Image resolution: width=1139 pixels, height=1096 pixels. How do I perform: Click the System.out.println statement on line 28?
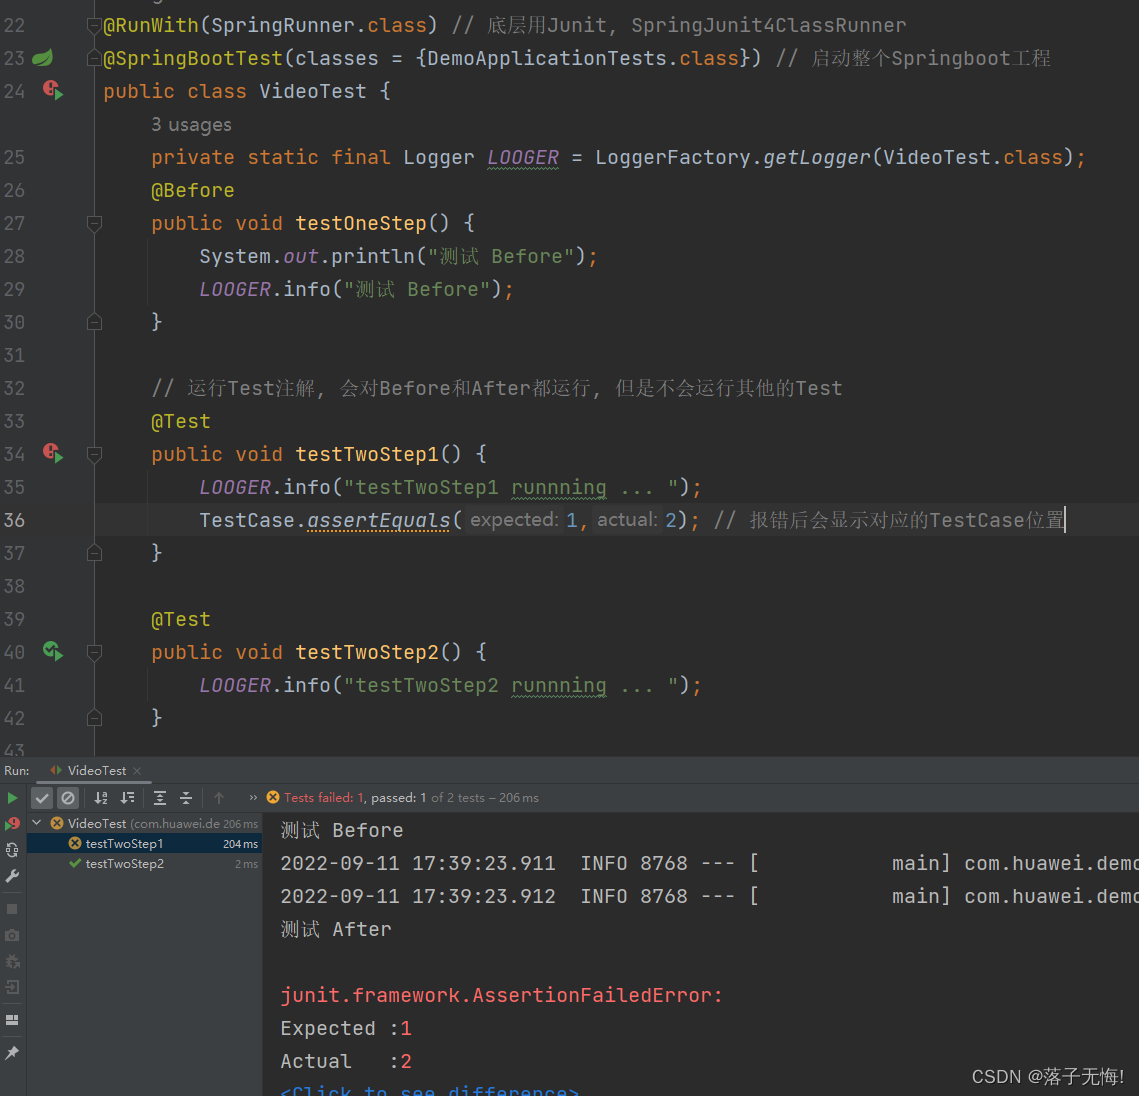coord(398,256)
